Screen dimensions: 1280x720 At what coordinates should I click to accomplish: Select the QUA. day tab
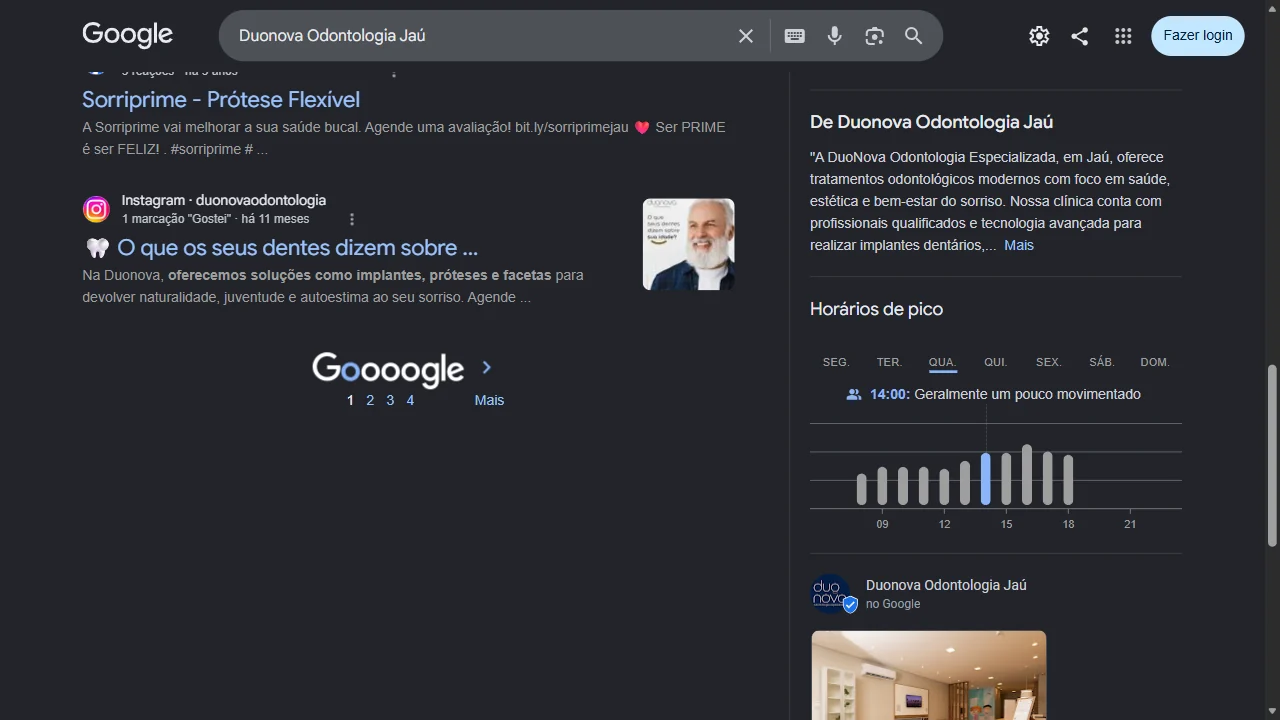942,362
